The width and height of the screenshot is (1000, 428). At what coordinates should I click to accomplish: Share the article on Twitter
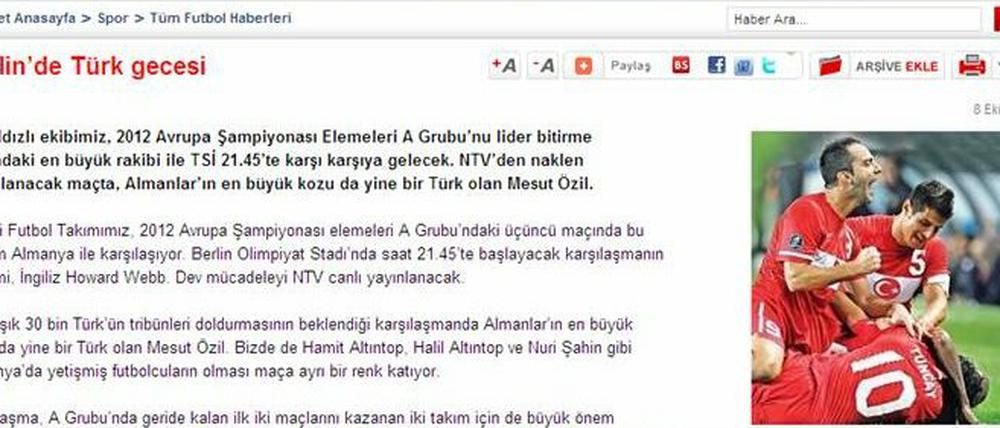[768, 66]
